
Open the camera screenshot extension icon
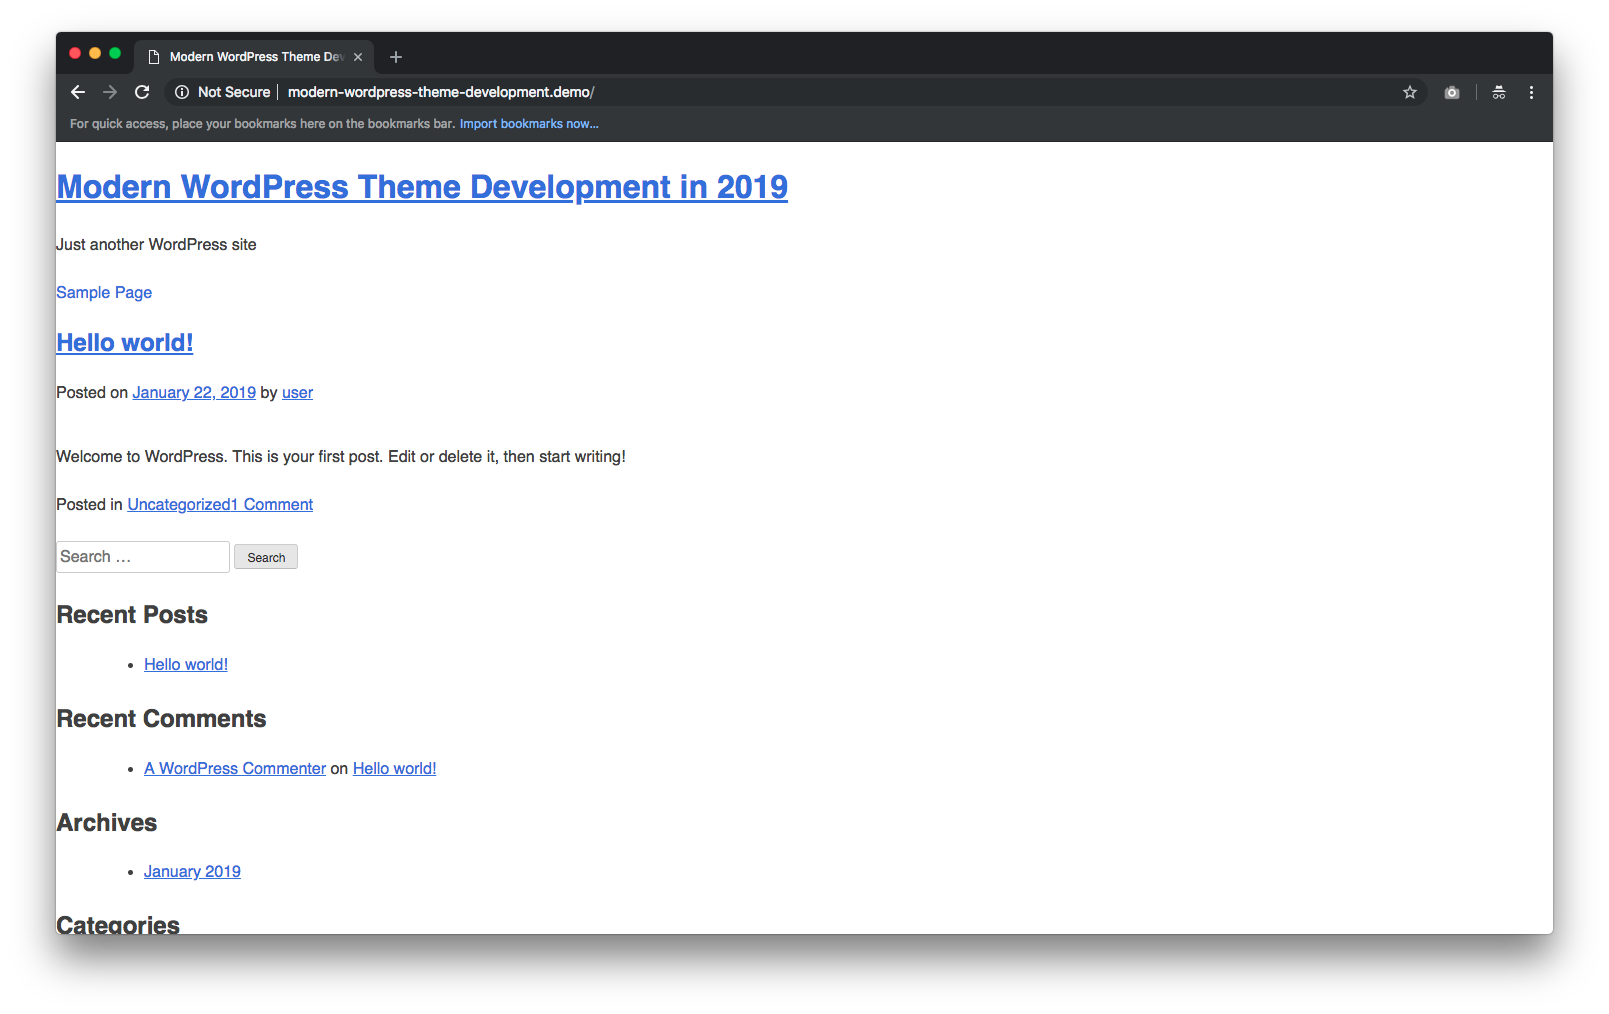point(1452,92)
